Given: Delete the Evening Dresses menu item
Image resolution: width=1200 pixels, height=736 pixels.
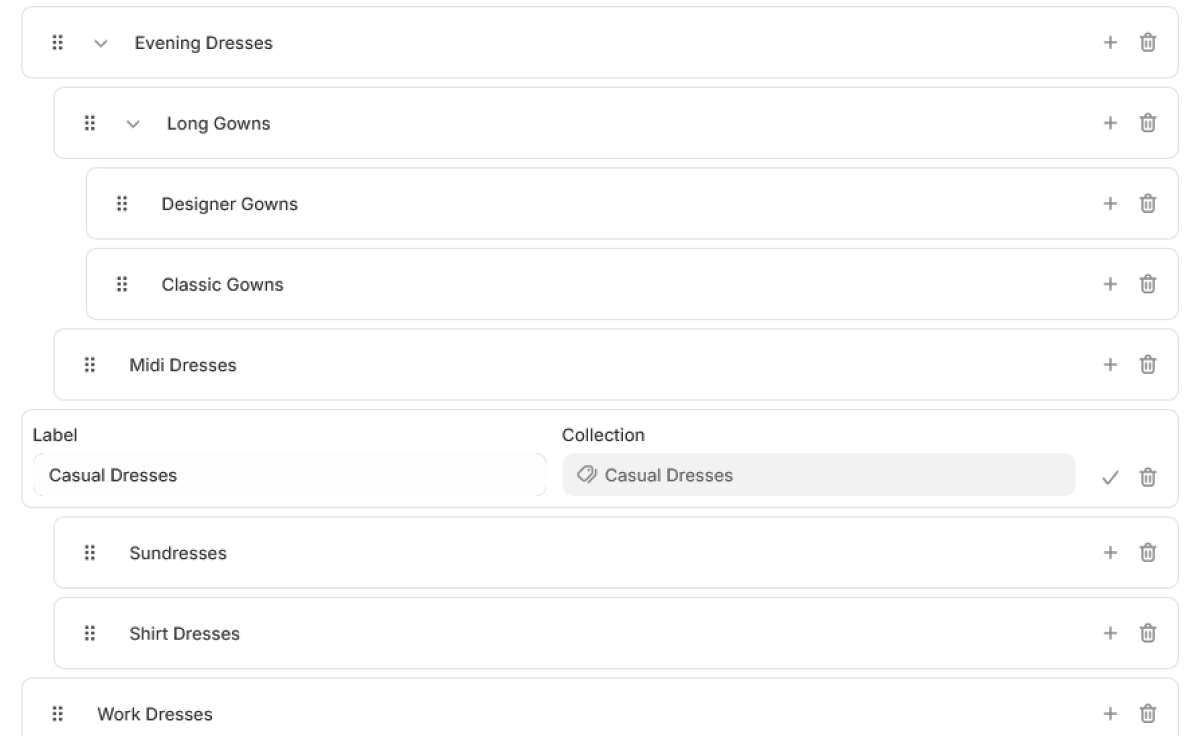Looking at the screenshot, I should coord(1148,43).
